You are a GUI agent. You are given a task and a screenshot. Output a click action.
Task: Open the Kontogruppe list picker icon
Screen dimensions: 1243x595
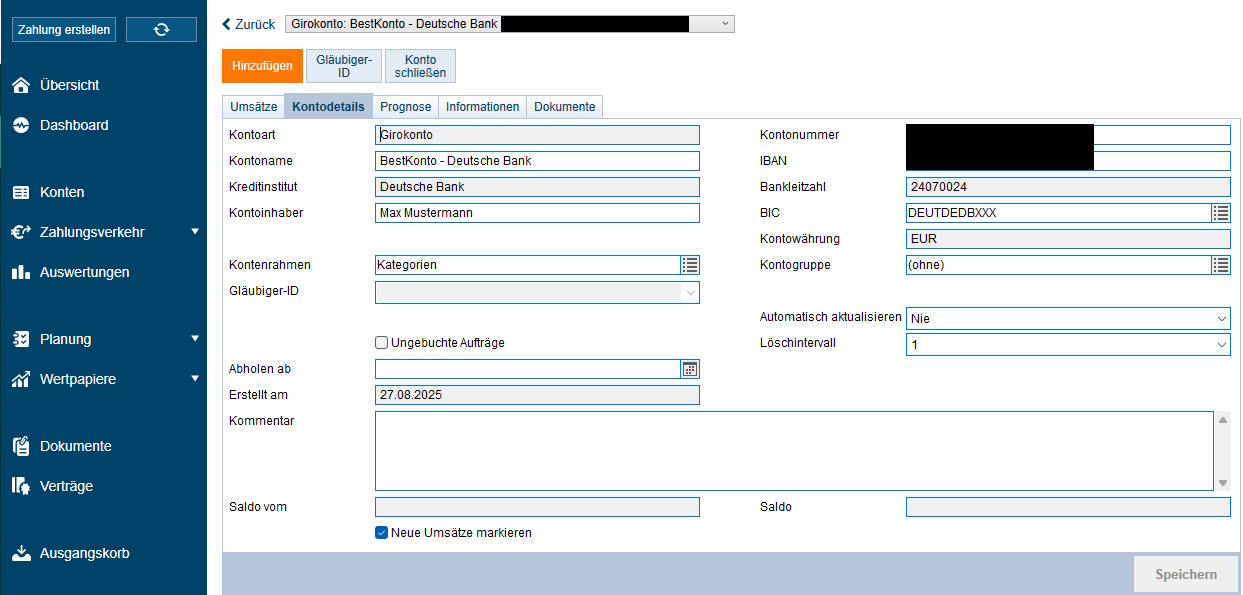[1220, 265]
